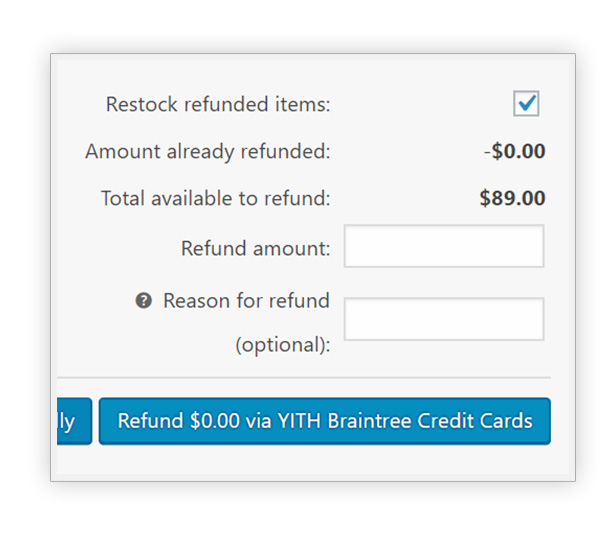Image resolution: width=600 pixels, height=539 pixels.
Task: Click the Restock refunded items label
Action: coord(218,104)
